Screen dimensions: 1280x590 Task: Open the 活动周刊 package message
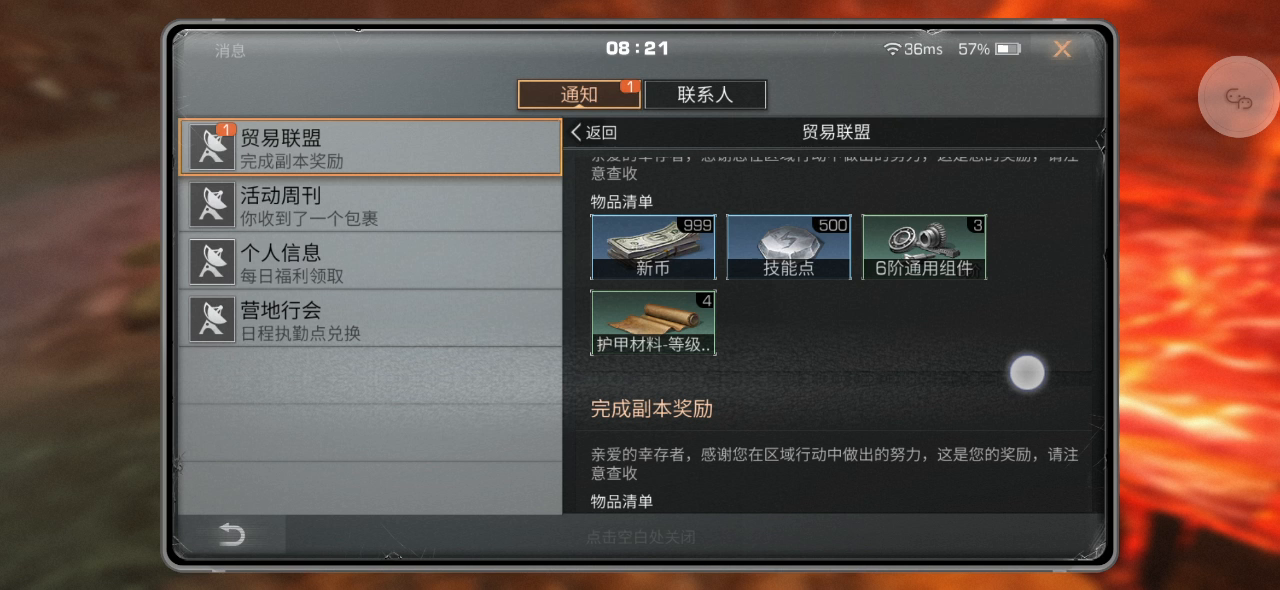point(370,205)
